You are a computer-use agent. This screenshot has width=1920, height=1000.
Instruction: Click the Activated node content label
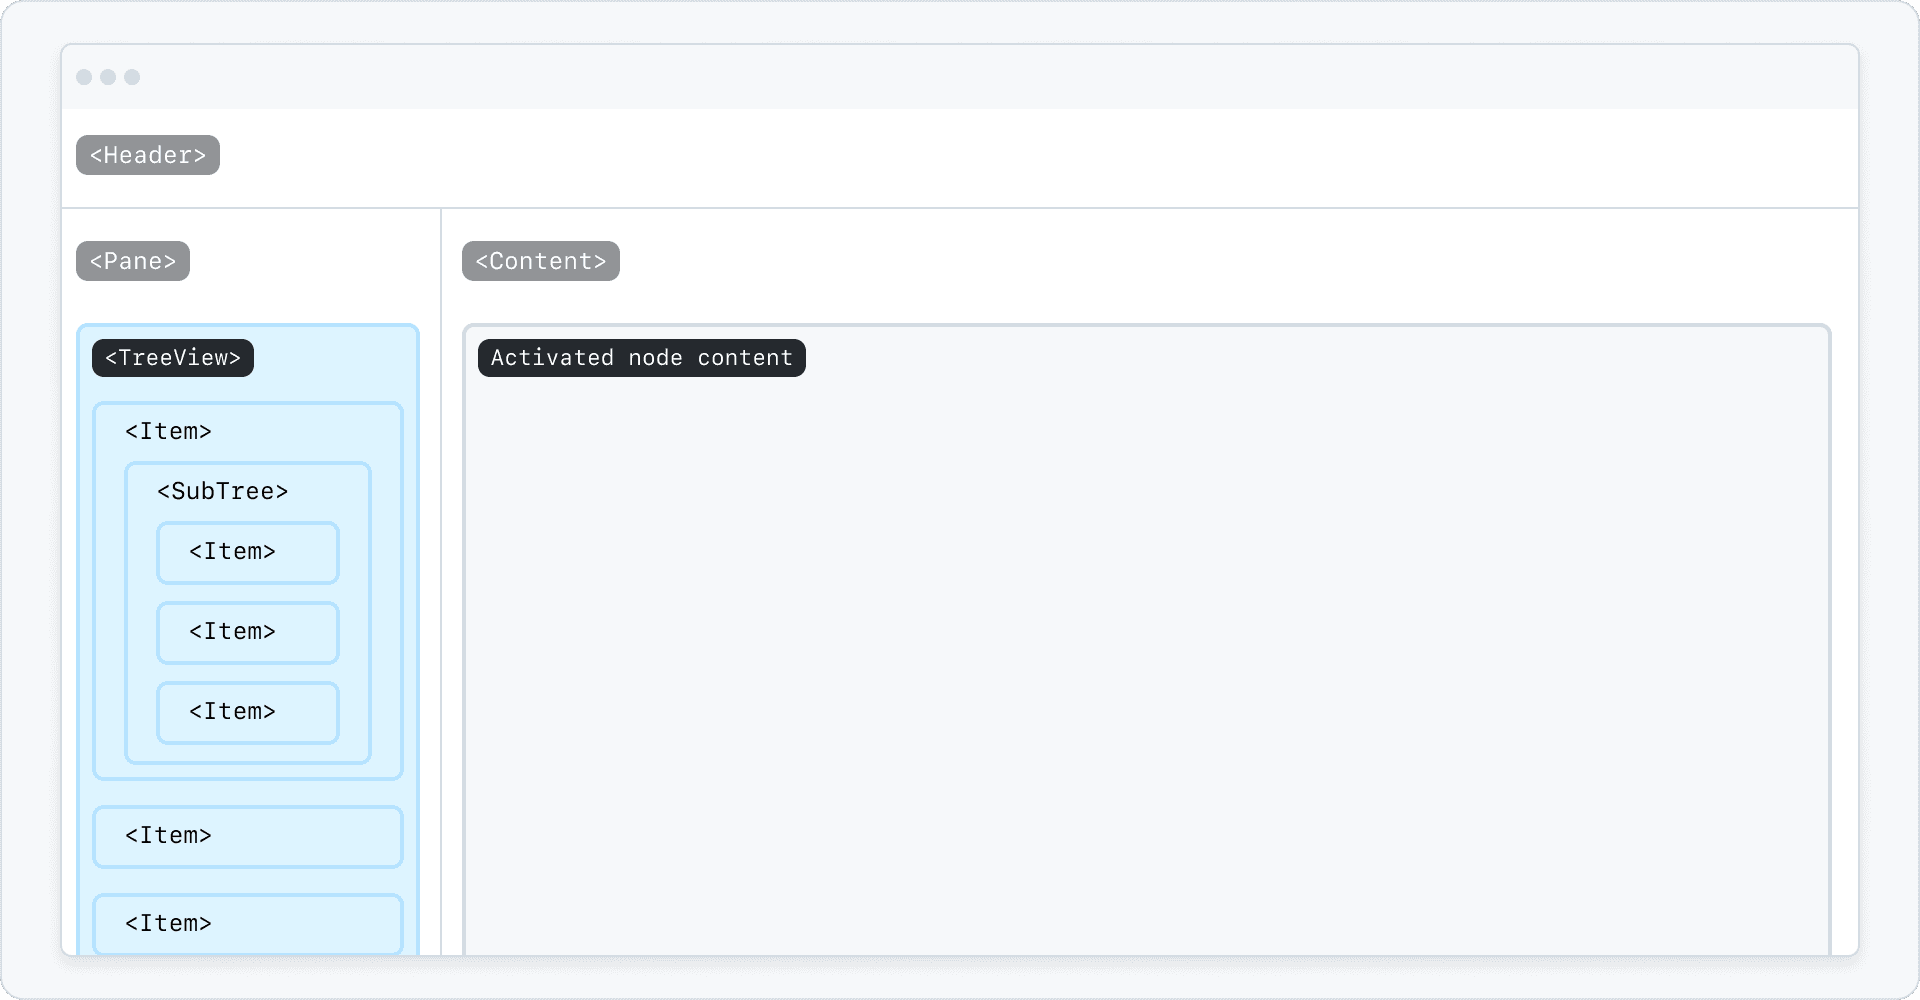click(x=642, y=358)
